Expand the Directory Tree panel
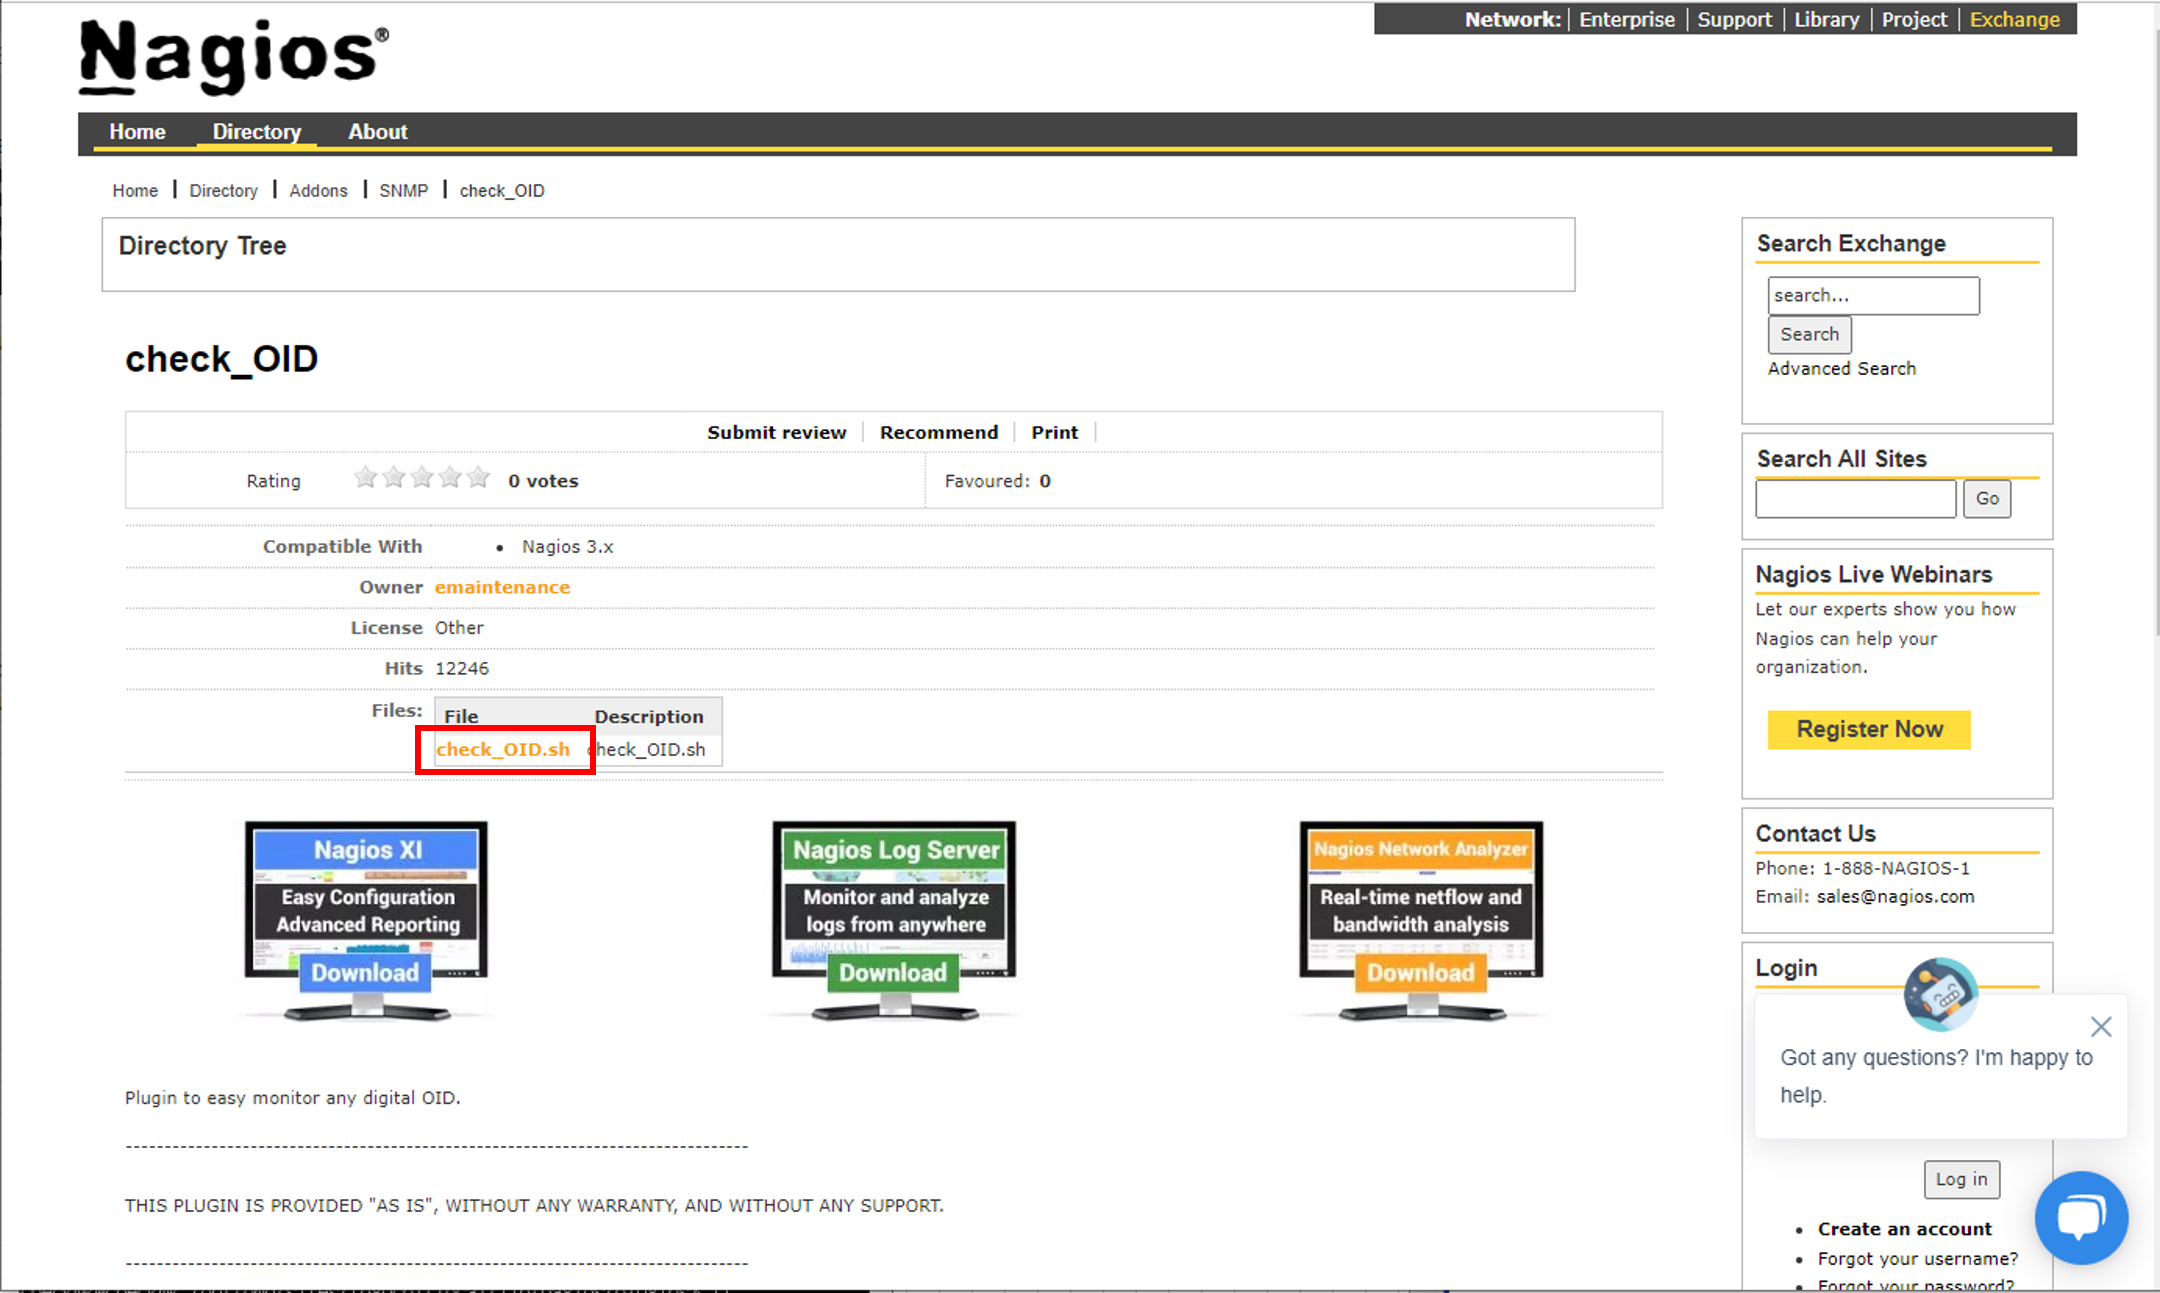The height and width of the screenshot is (1293, 2160). (x=838, y=254)
